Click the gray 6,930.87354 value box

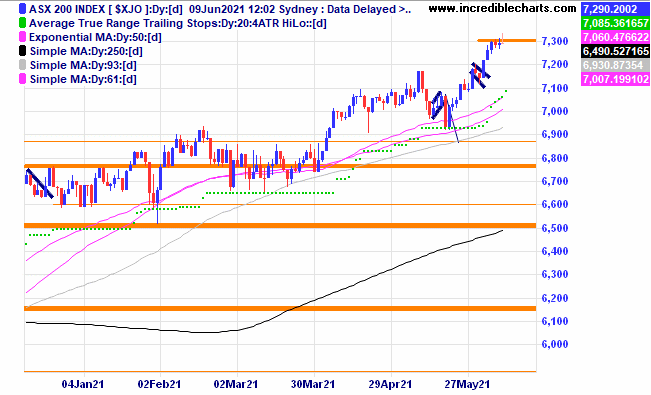(x=615, y=65)
